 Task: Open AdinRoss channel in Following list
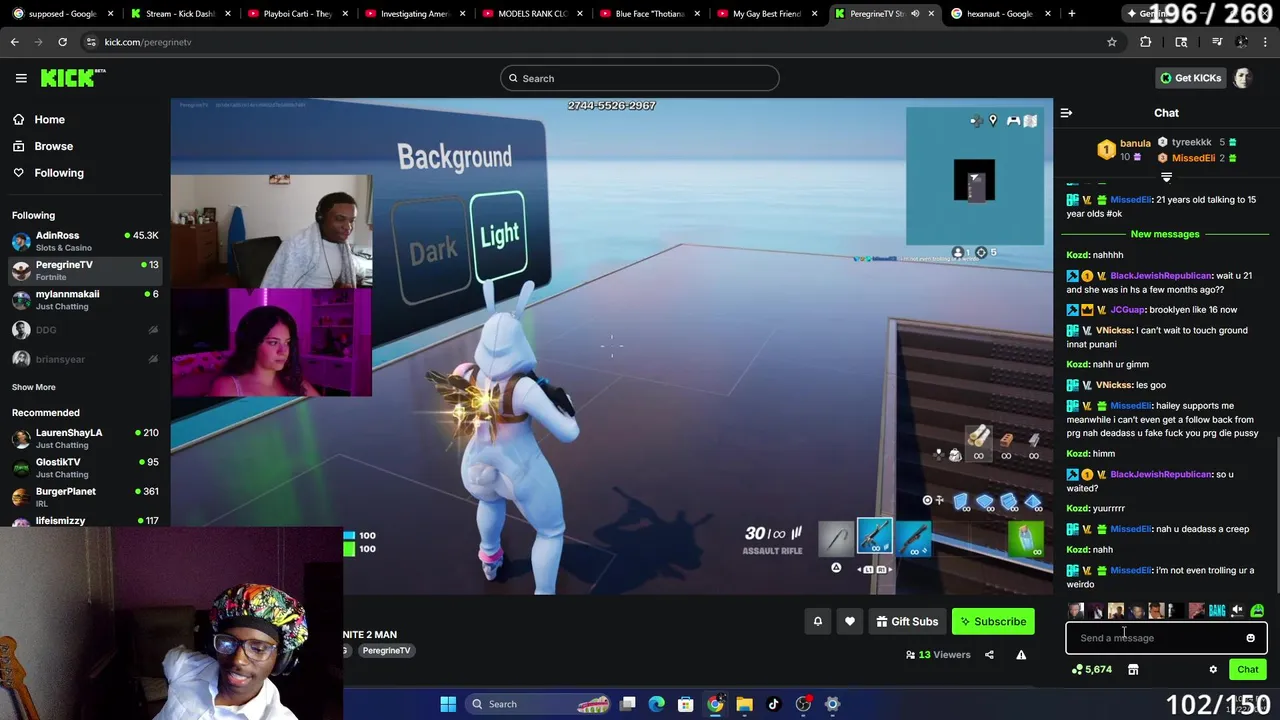point(85,241)
